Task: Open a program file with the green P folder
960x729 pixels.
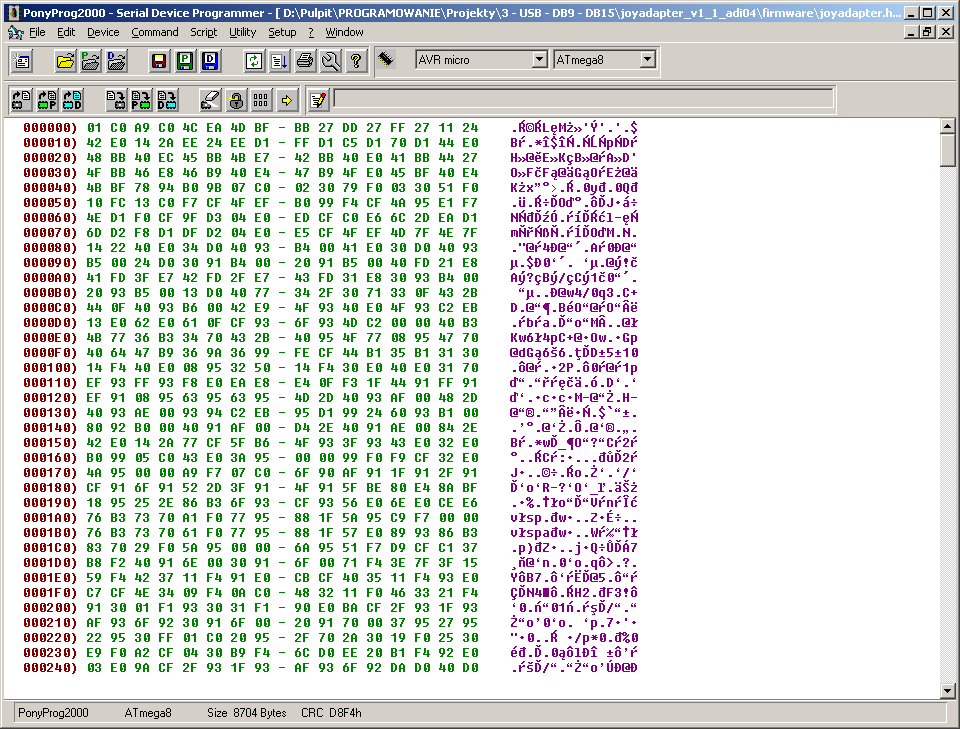Action: (91, 61)
